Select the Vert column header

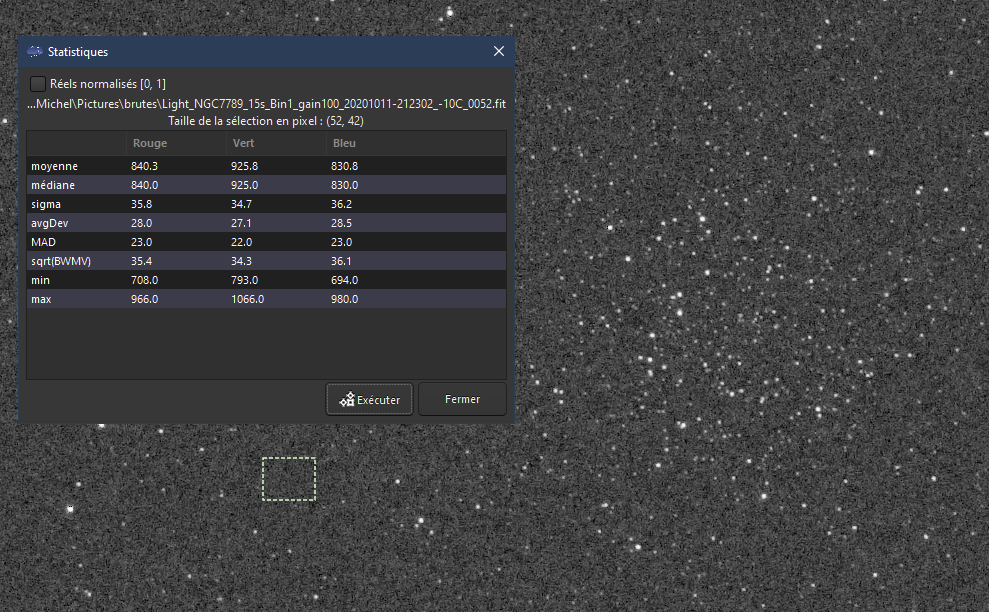pyautogui.click(x=243, y=143)
